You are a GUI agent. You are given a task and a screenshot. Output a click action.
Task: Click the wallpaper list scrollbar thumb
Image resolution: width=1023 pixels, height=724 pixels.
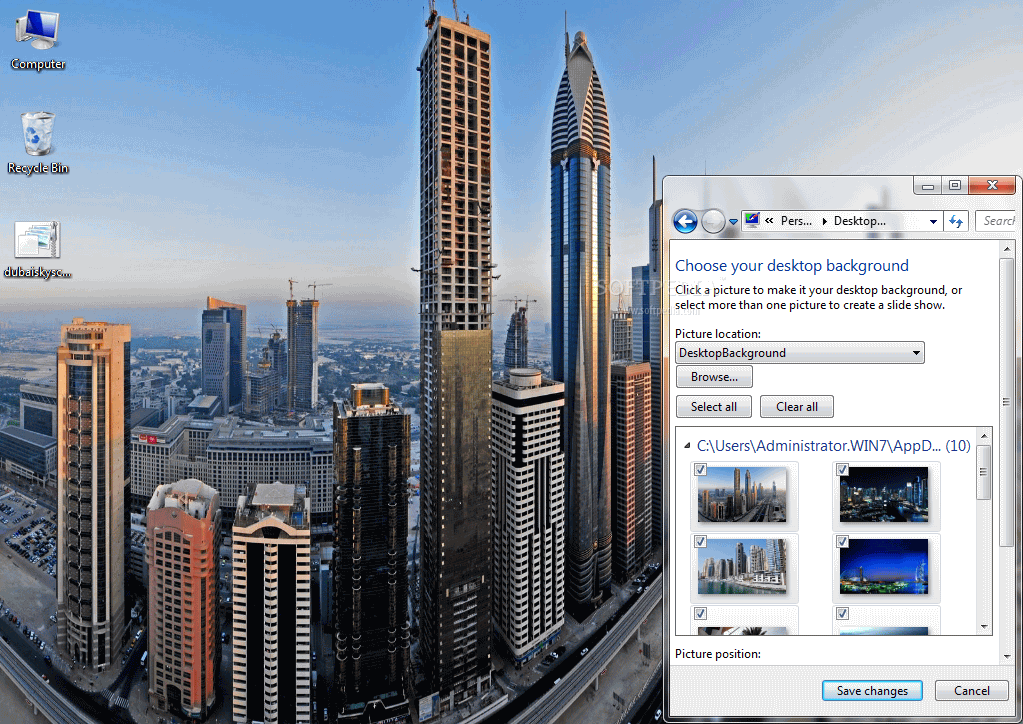tap(985, 472)
